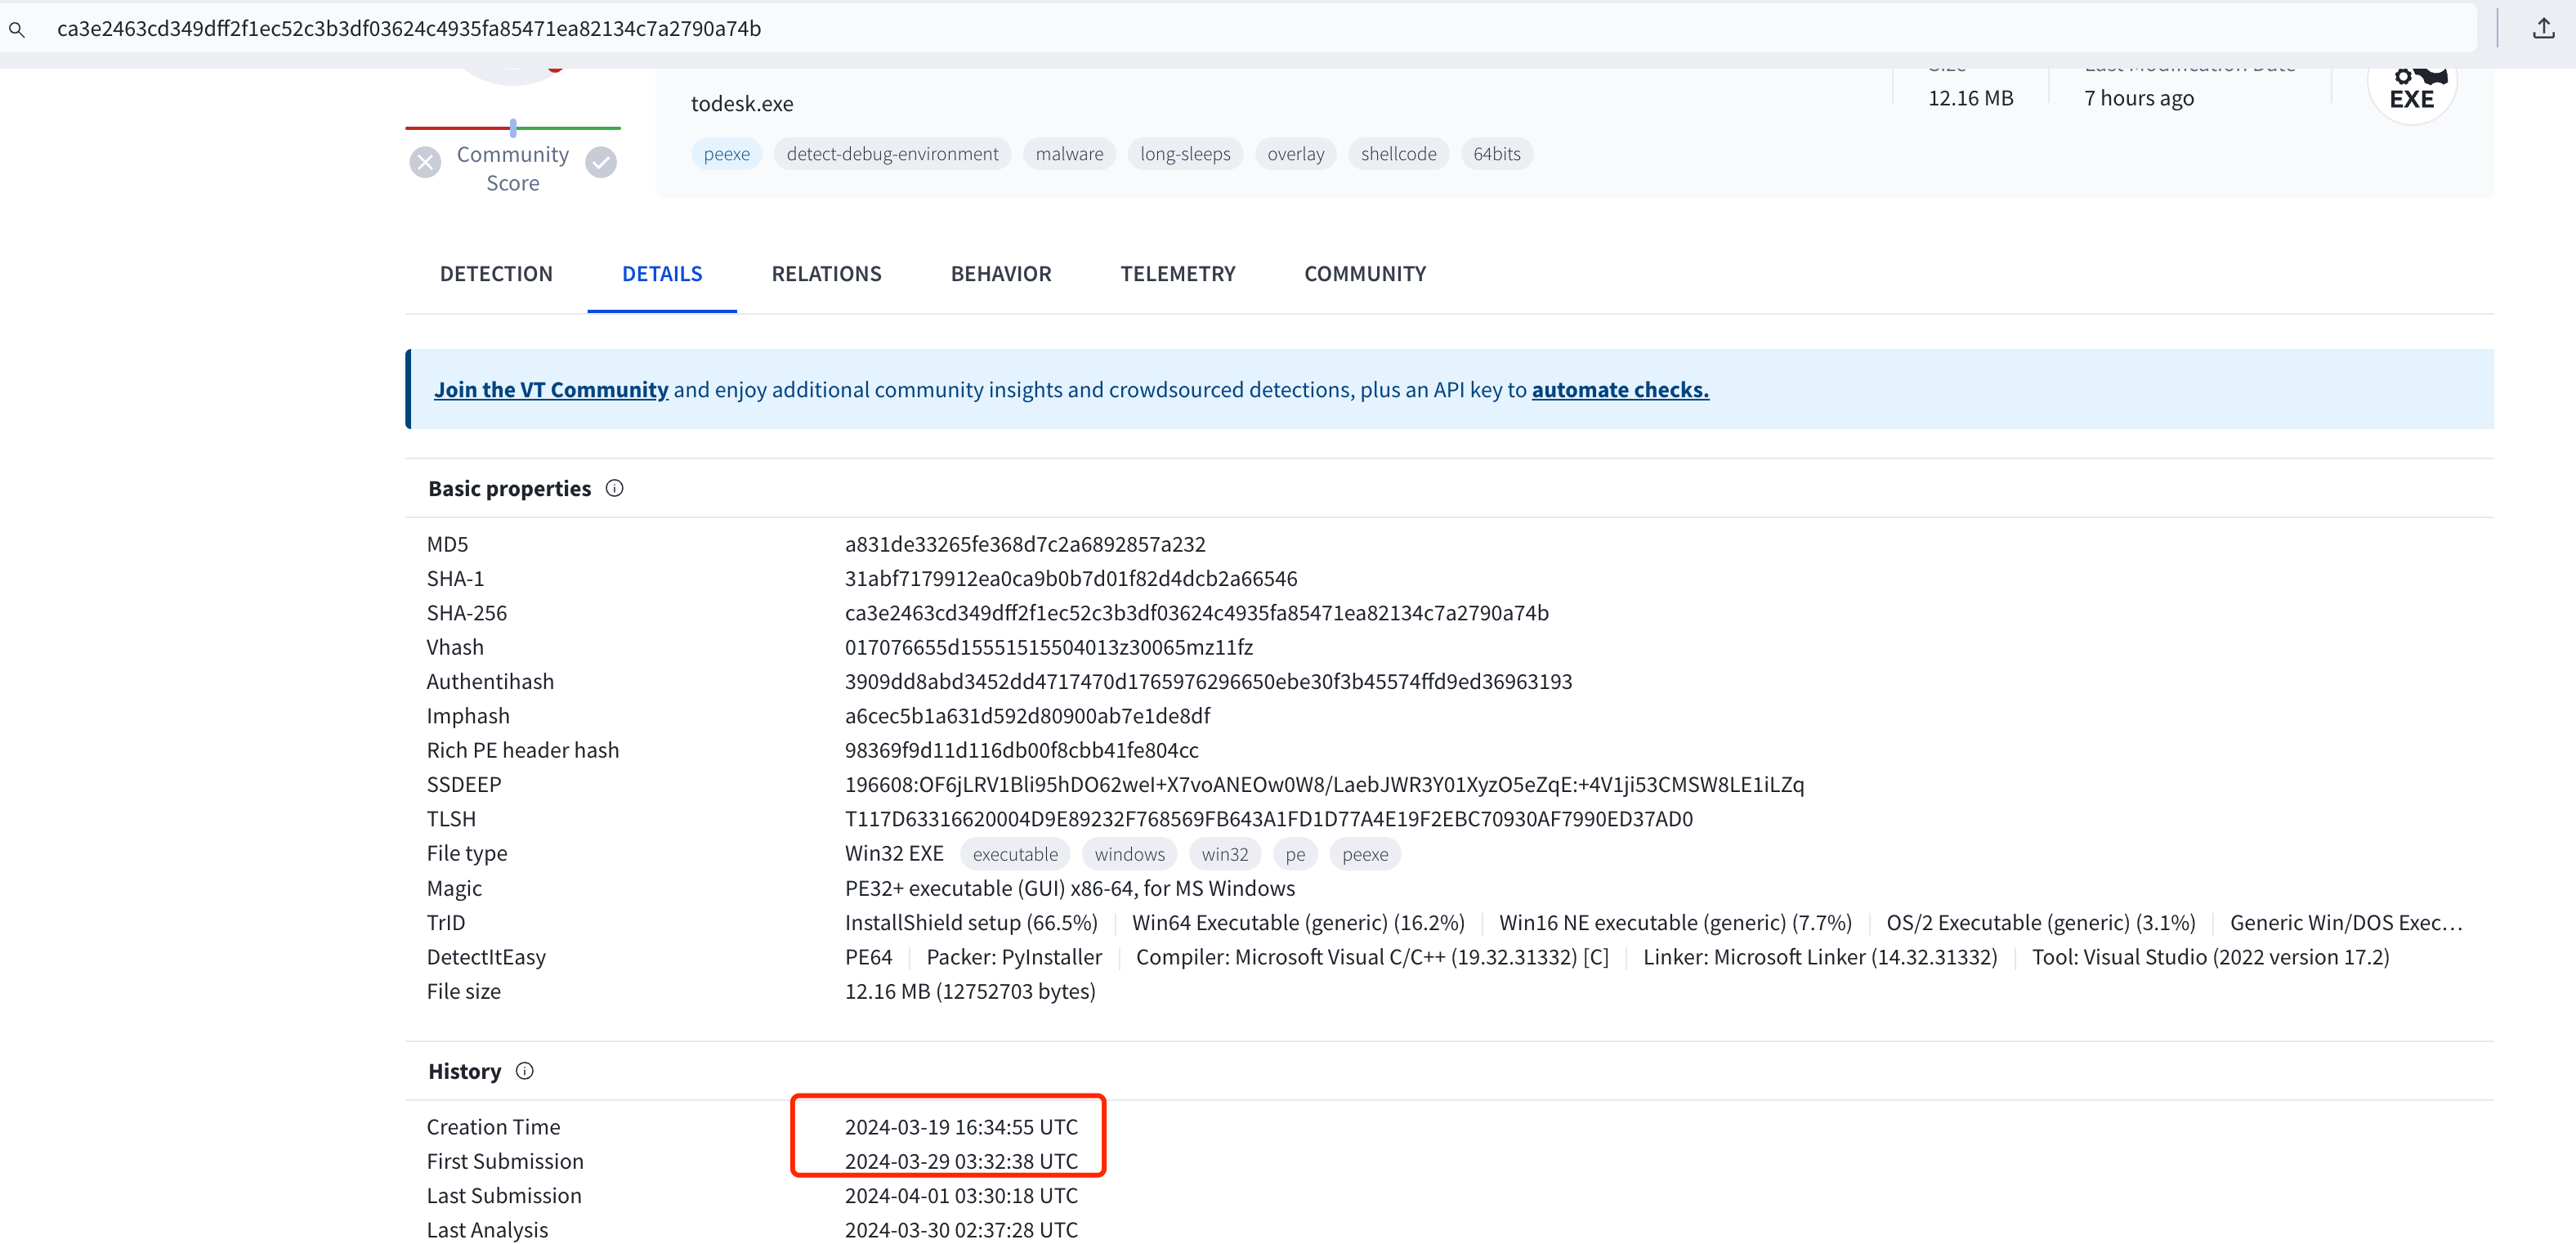
Task: Click the First Submission value 2024-03-29 03:32:38 UTC
Action: click(961, 1161)
